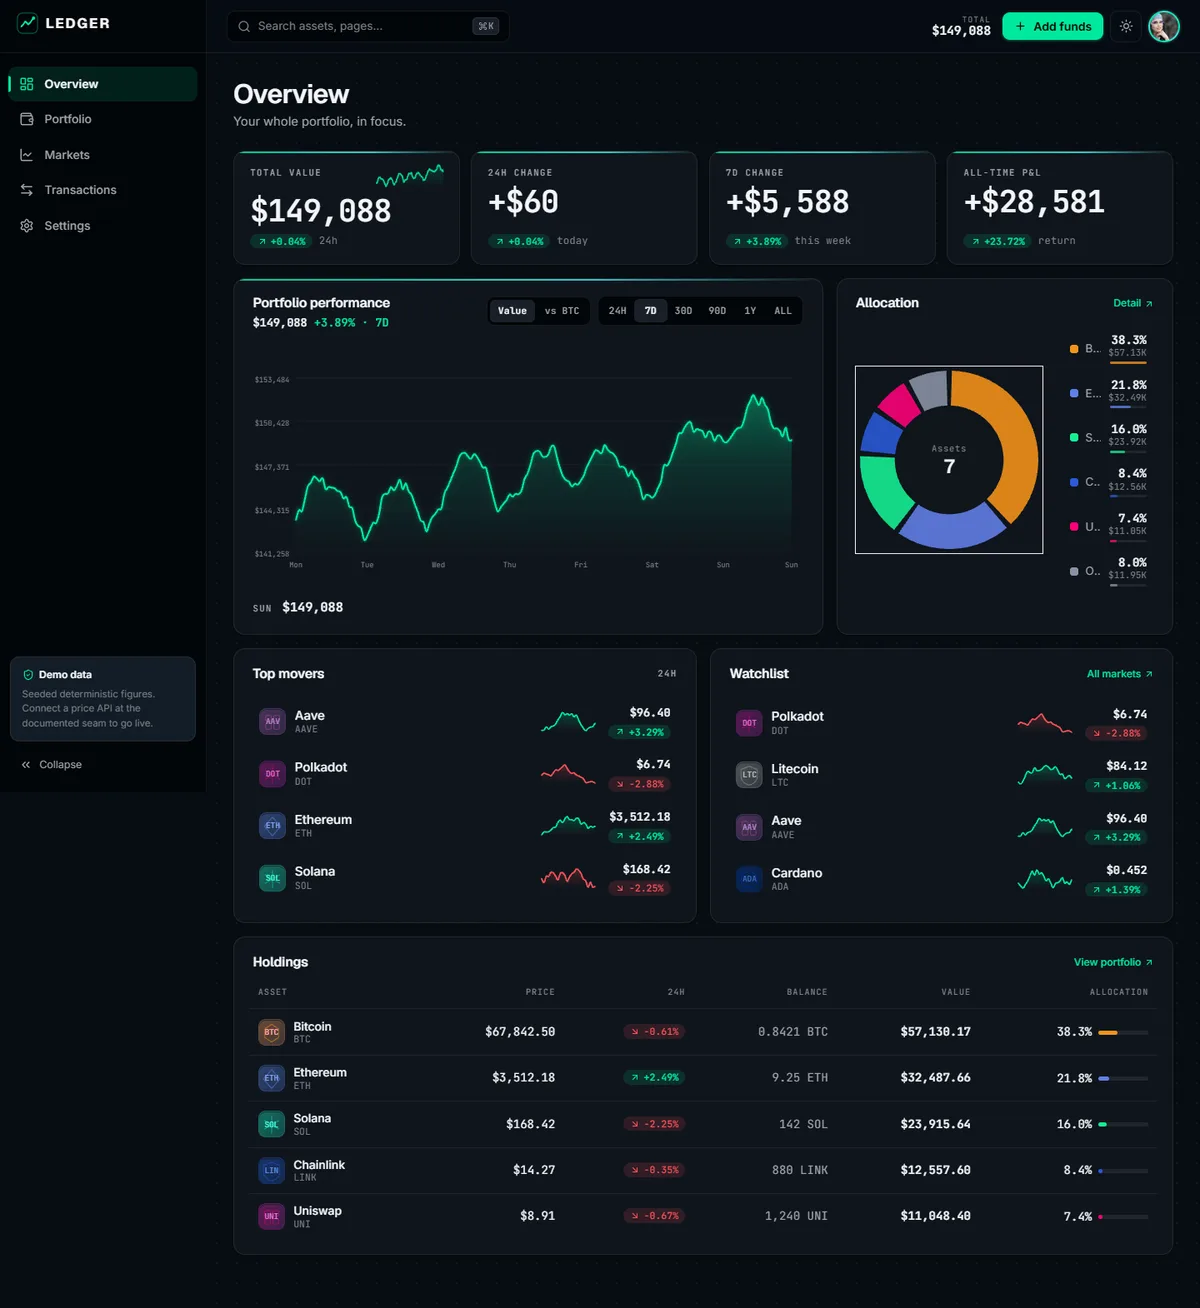Click the Polkadot icon in Watchlist
Viewport: 1200px width, 1308px height.
point(749,722)
